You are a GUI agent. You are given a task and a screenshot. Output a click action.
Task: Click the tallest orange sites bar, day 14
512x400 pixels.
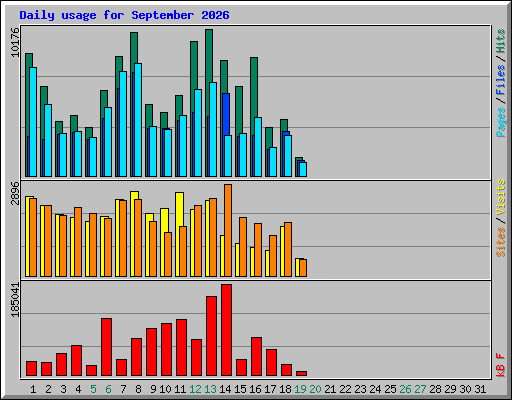[228, 230]
